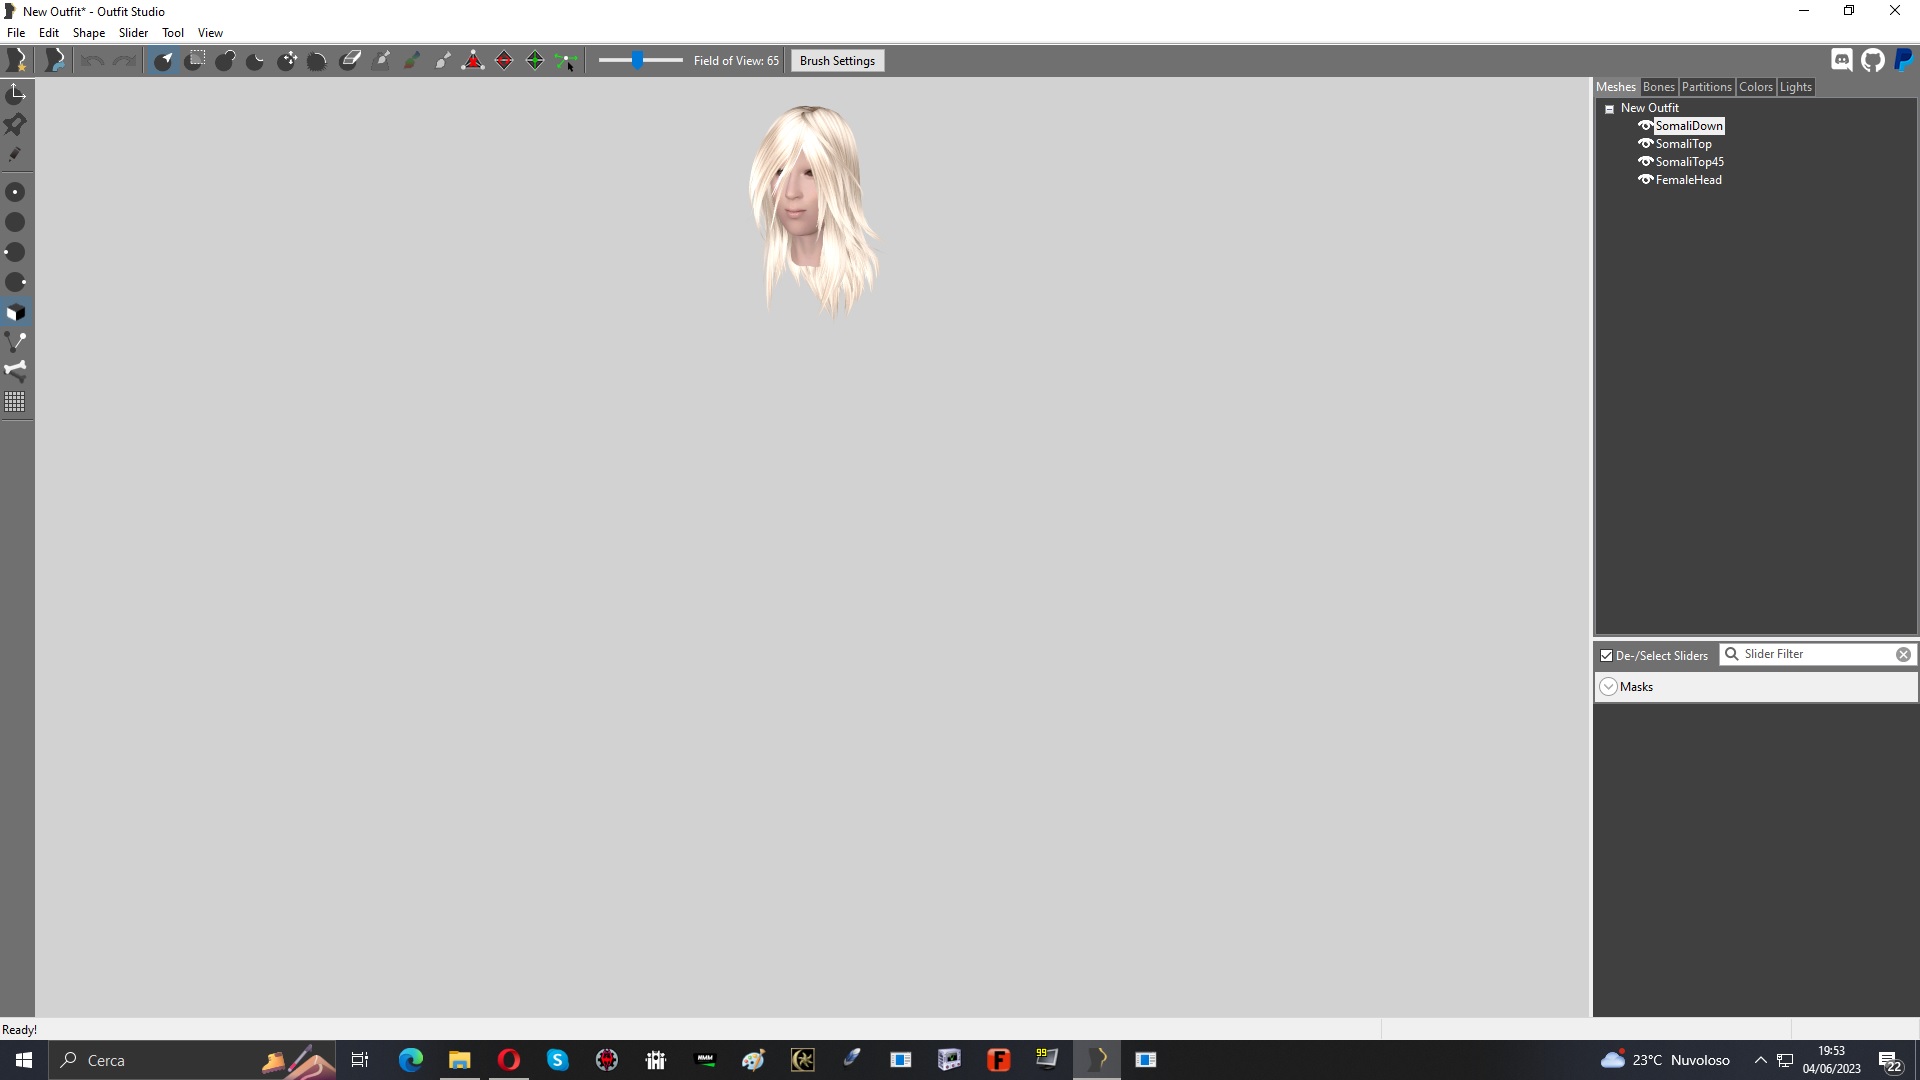Switch to the Bones tab
The width and height of the screenshot is (1920, 1080).
[1658, 87]
